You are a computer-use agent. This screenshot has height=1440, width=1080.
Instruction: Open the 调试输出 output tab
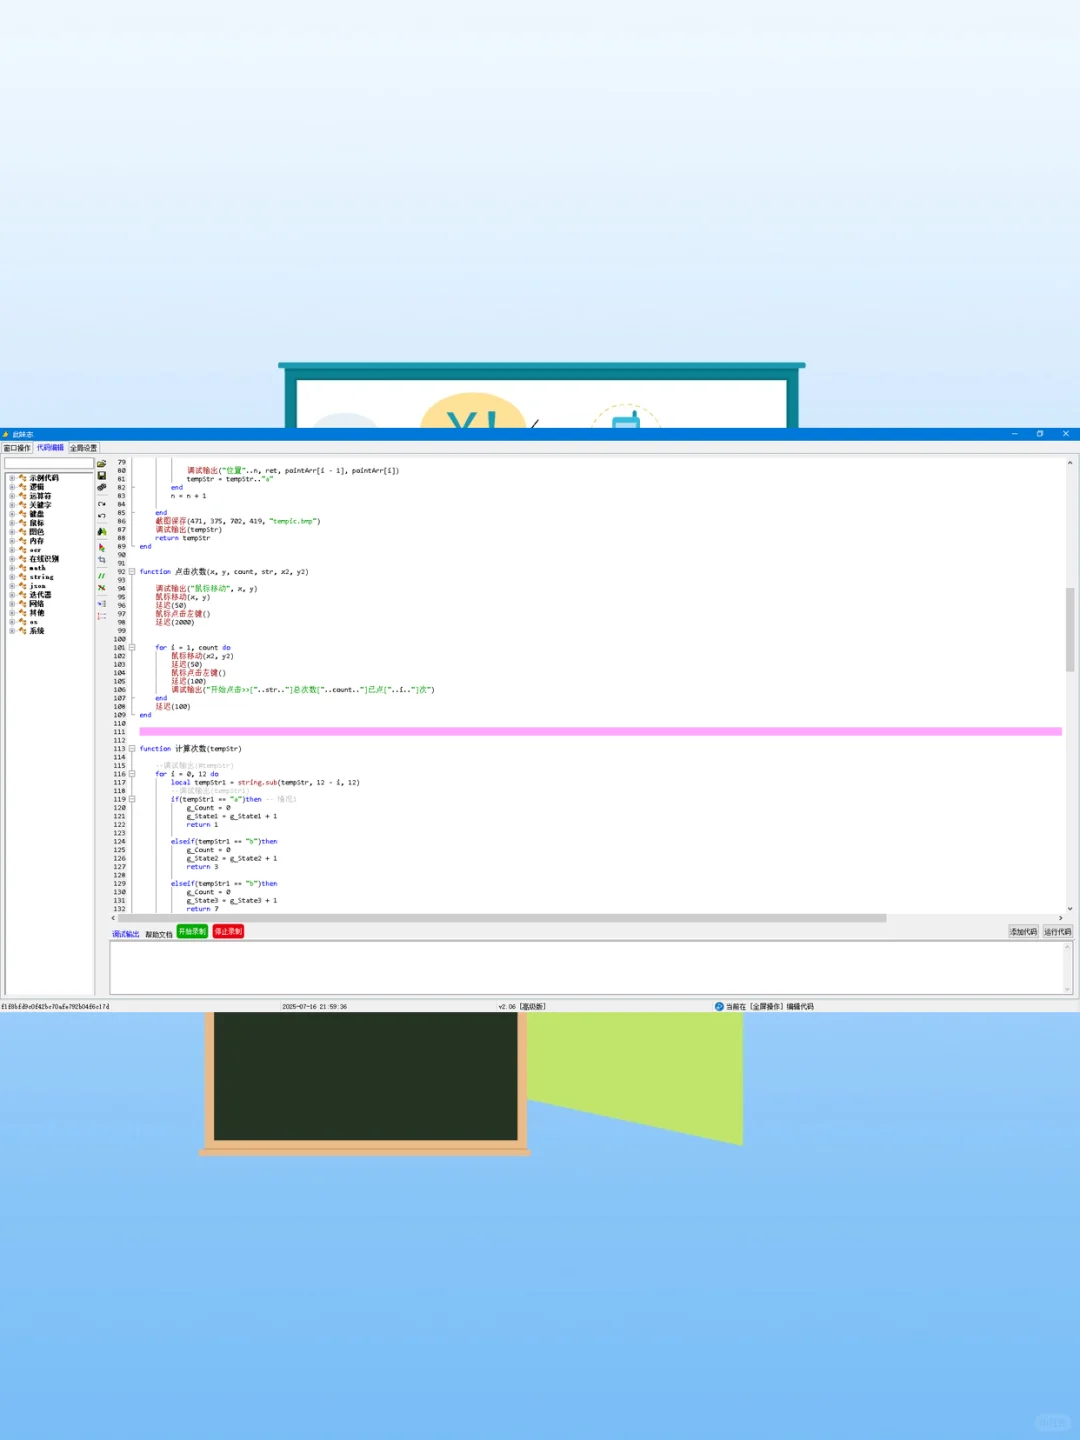pyautogui.click(x=126, y=934)
